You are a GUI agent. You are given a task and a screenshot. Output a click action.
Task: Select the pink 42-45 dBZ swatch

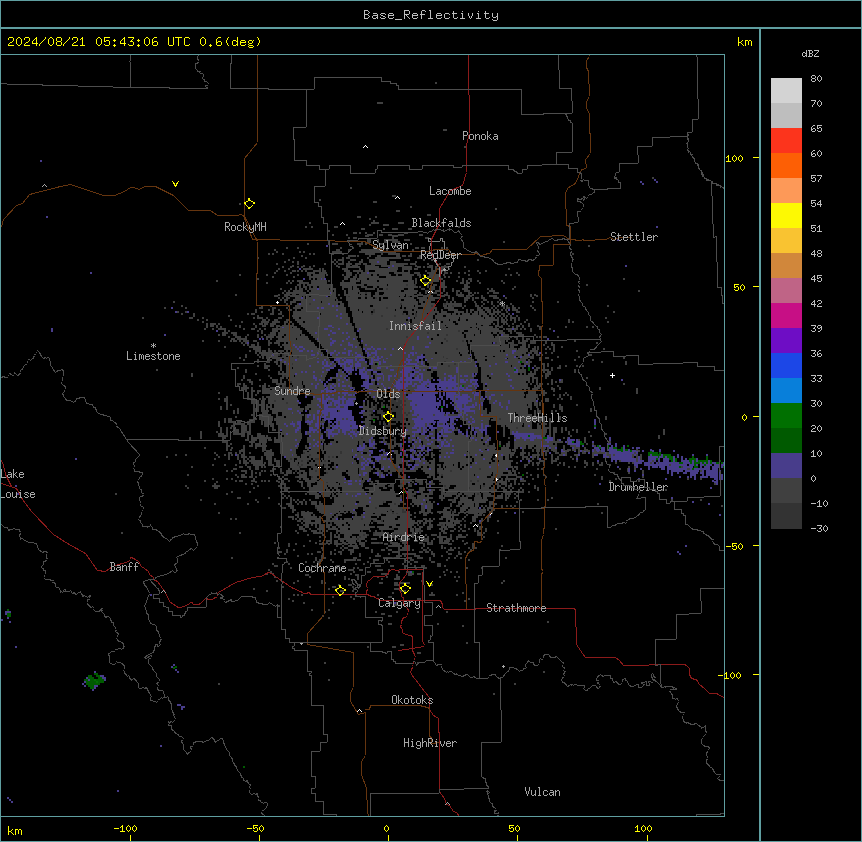786,291
